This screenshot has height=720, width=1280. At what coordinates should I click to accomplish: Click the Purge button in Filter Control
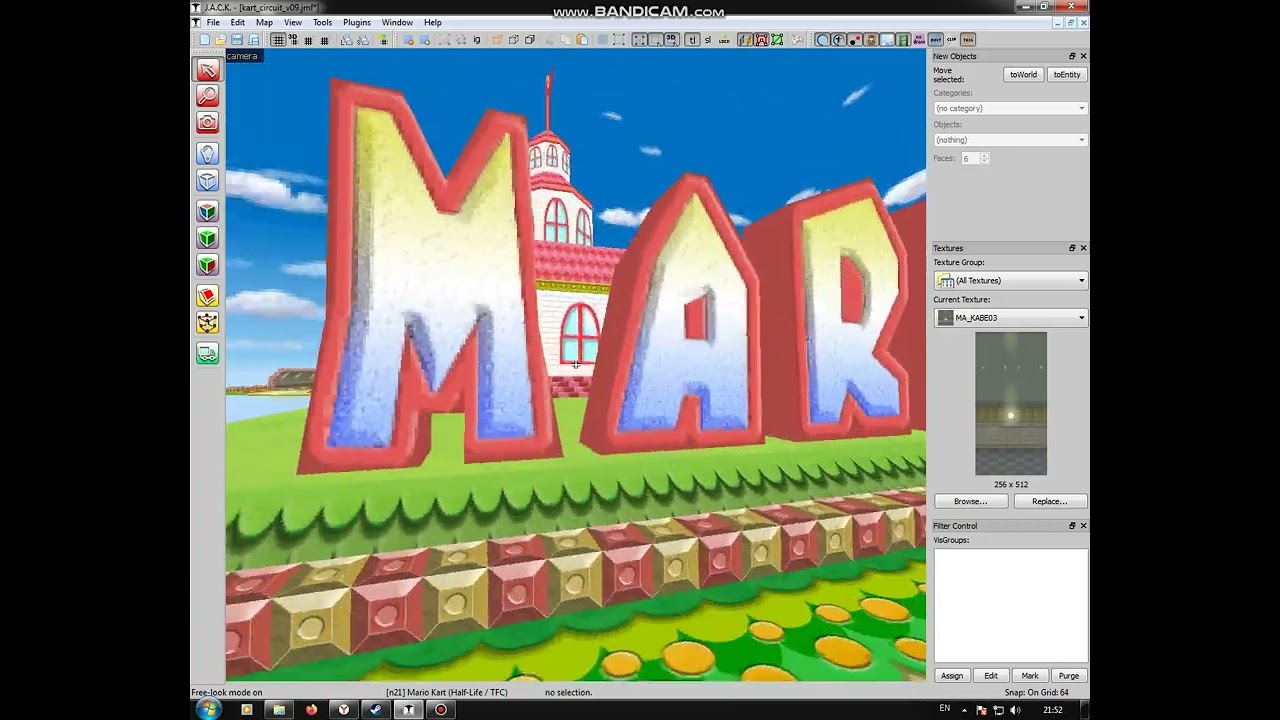tap(1069, 676)
